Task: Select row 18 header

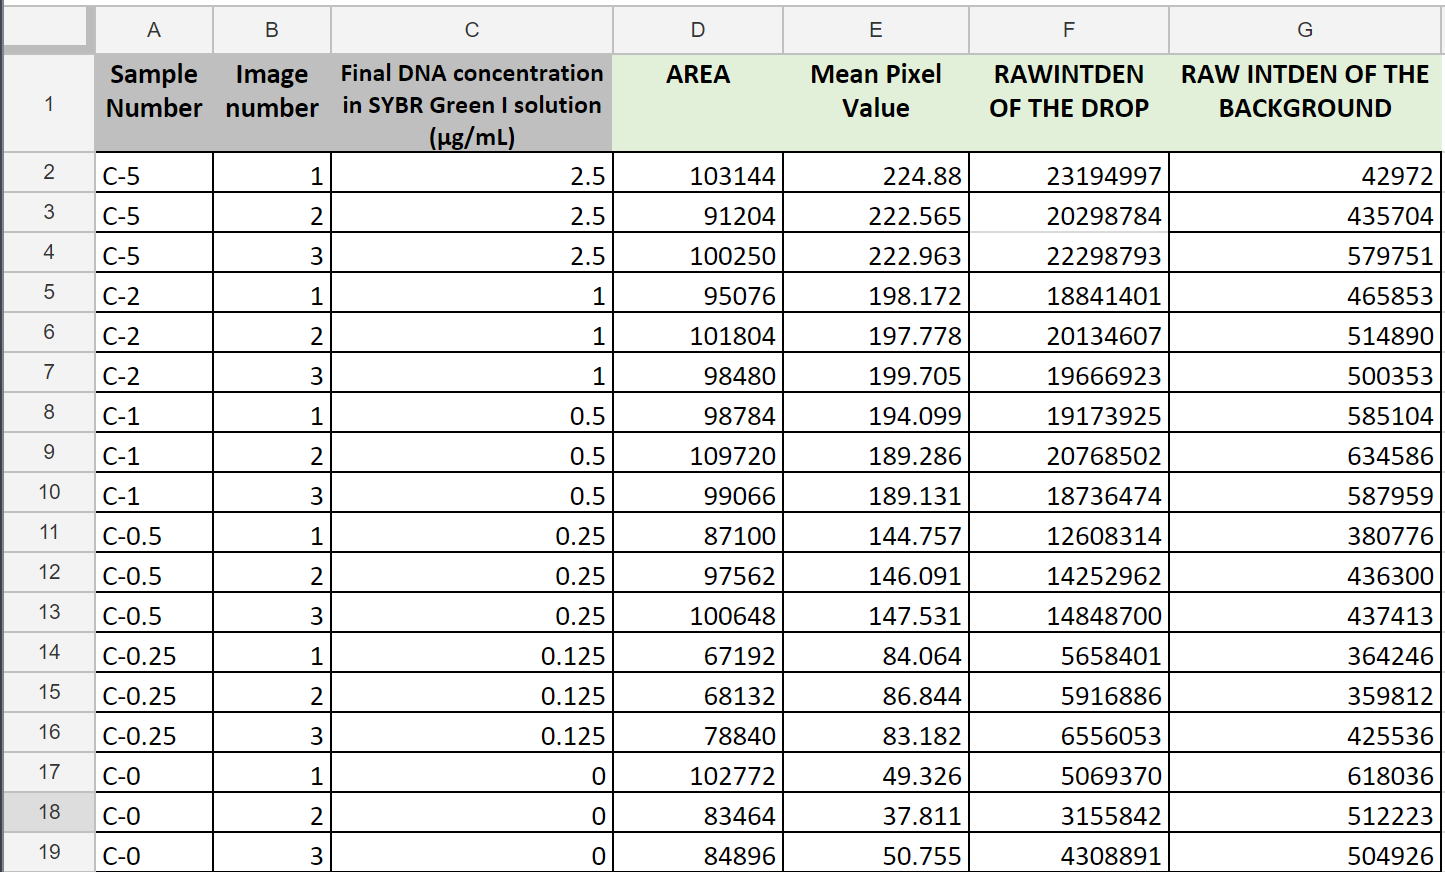Action: coord(49,812)
